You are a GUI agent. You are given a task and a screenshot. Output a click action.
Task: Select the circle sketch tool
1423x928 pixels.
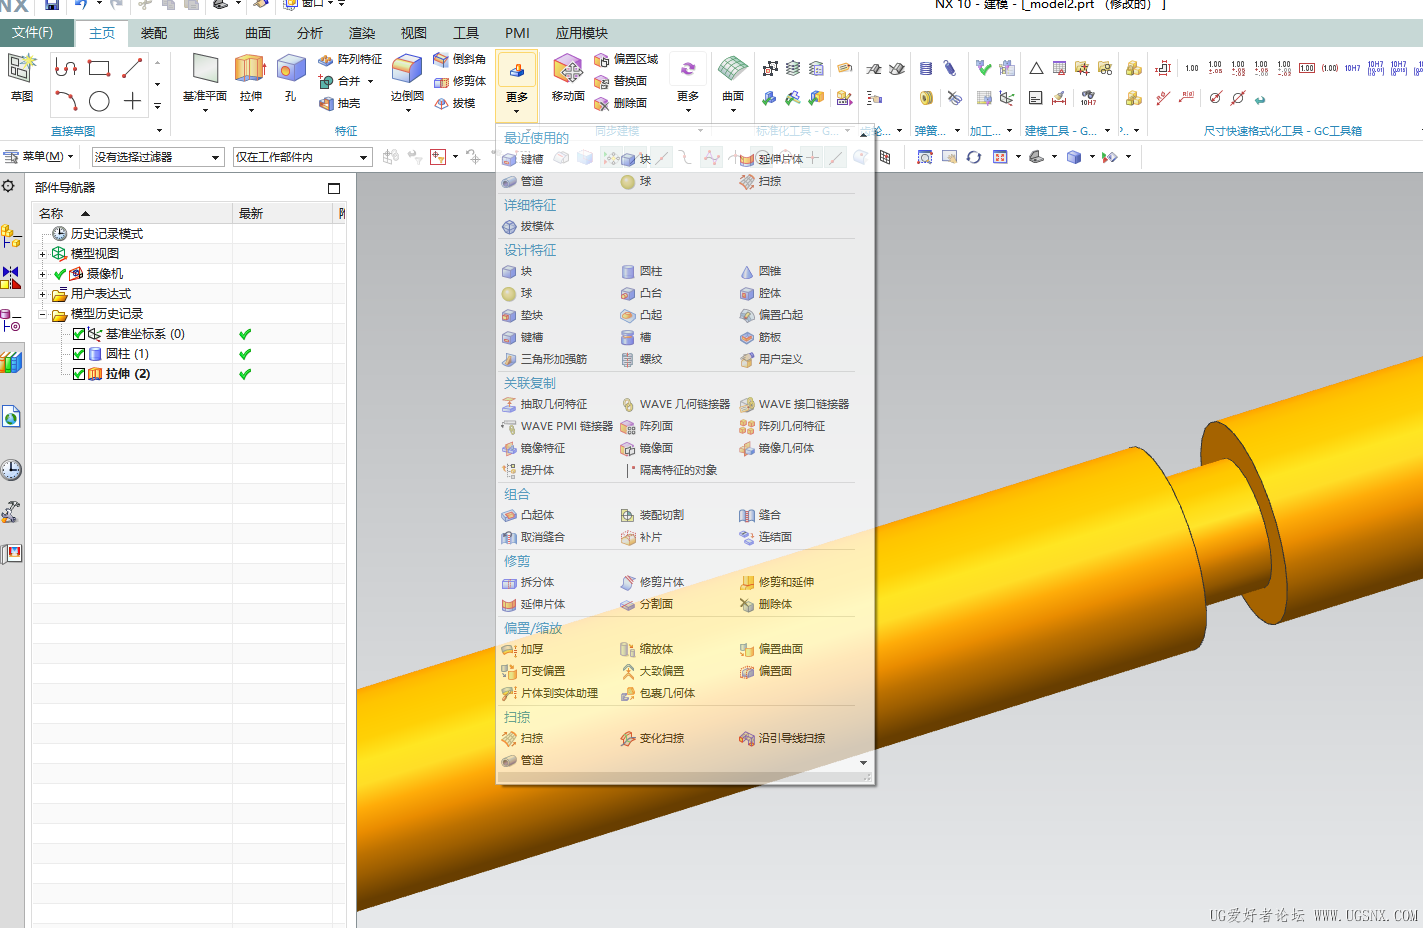tap(99, 101)
